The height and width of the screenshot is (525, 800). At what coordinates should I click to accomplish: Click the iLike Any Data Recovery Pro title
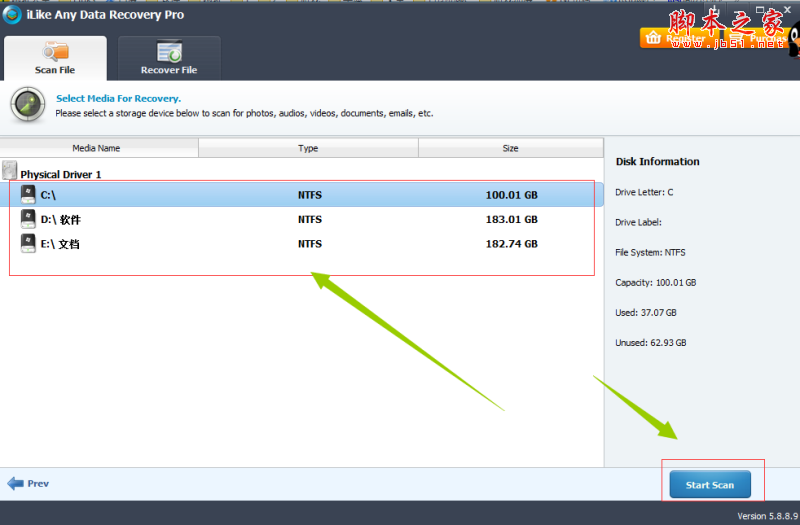[x=105, y=15]
